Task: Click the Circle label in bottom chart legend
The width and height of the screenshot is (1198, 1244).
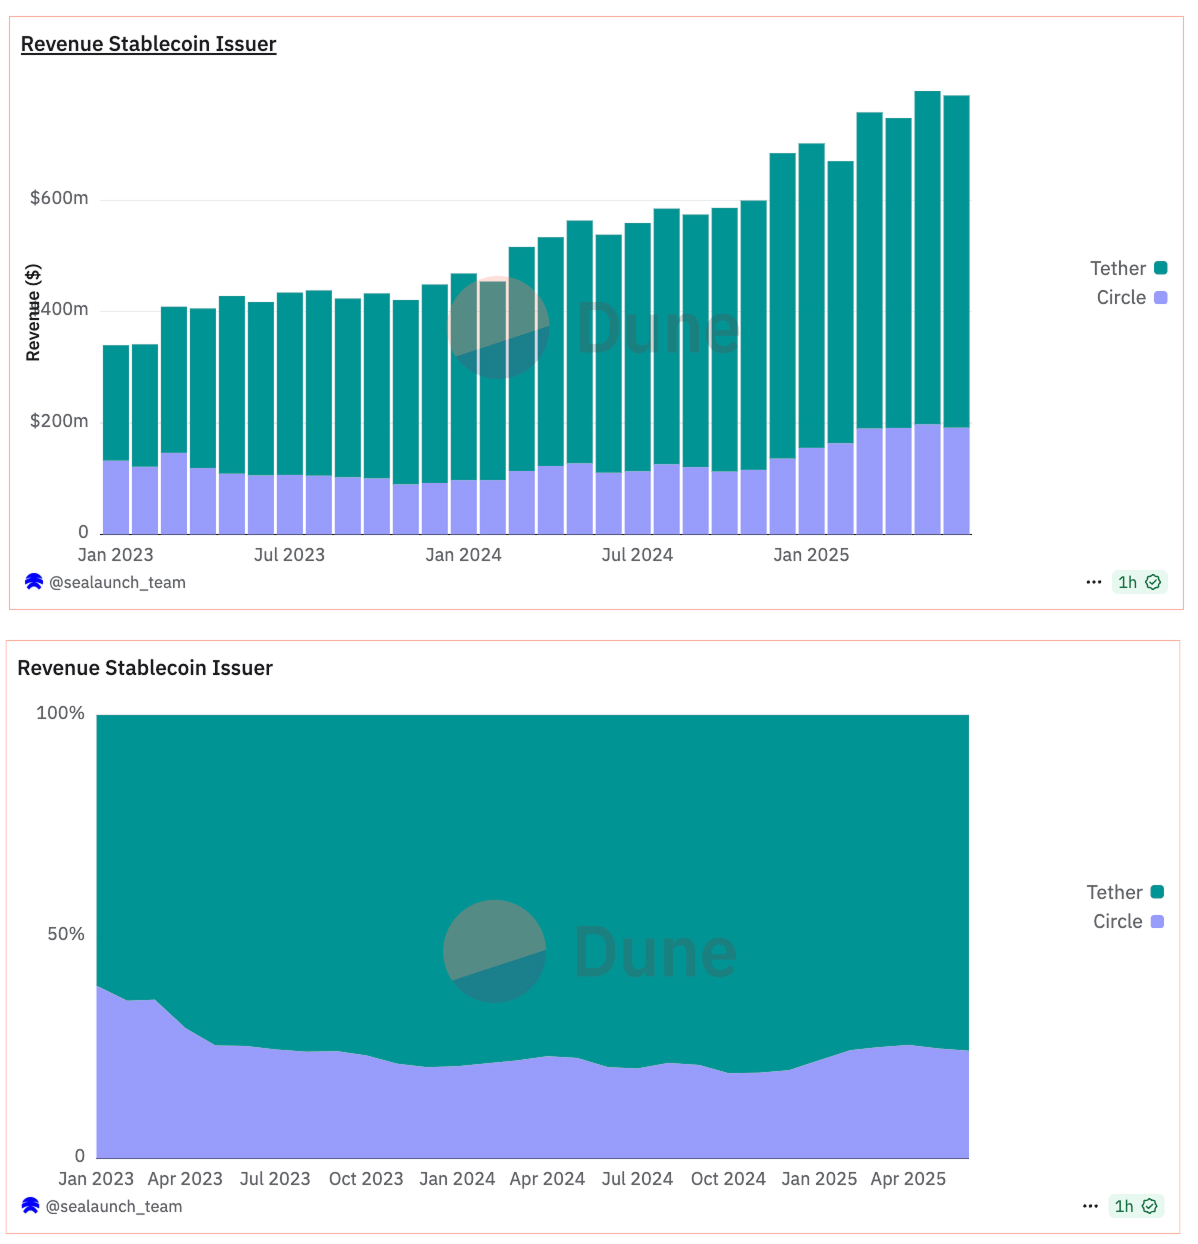Action: point(1117,921)
